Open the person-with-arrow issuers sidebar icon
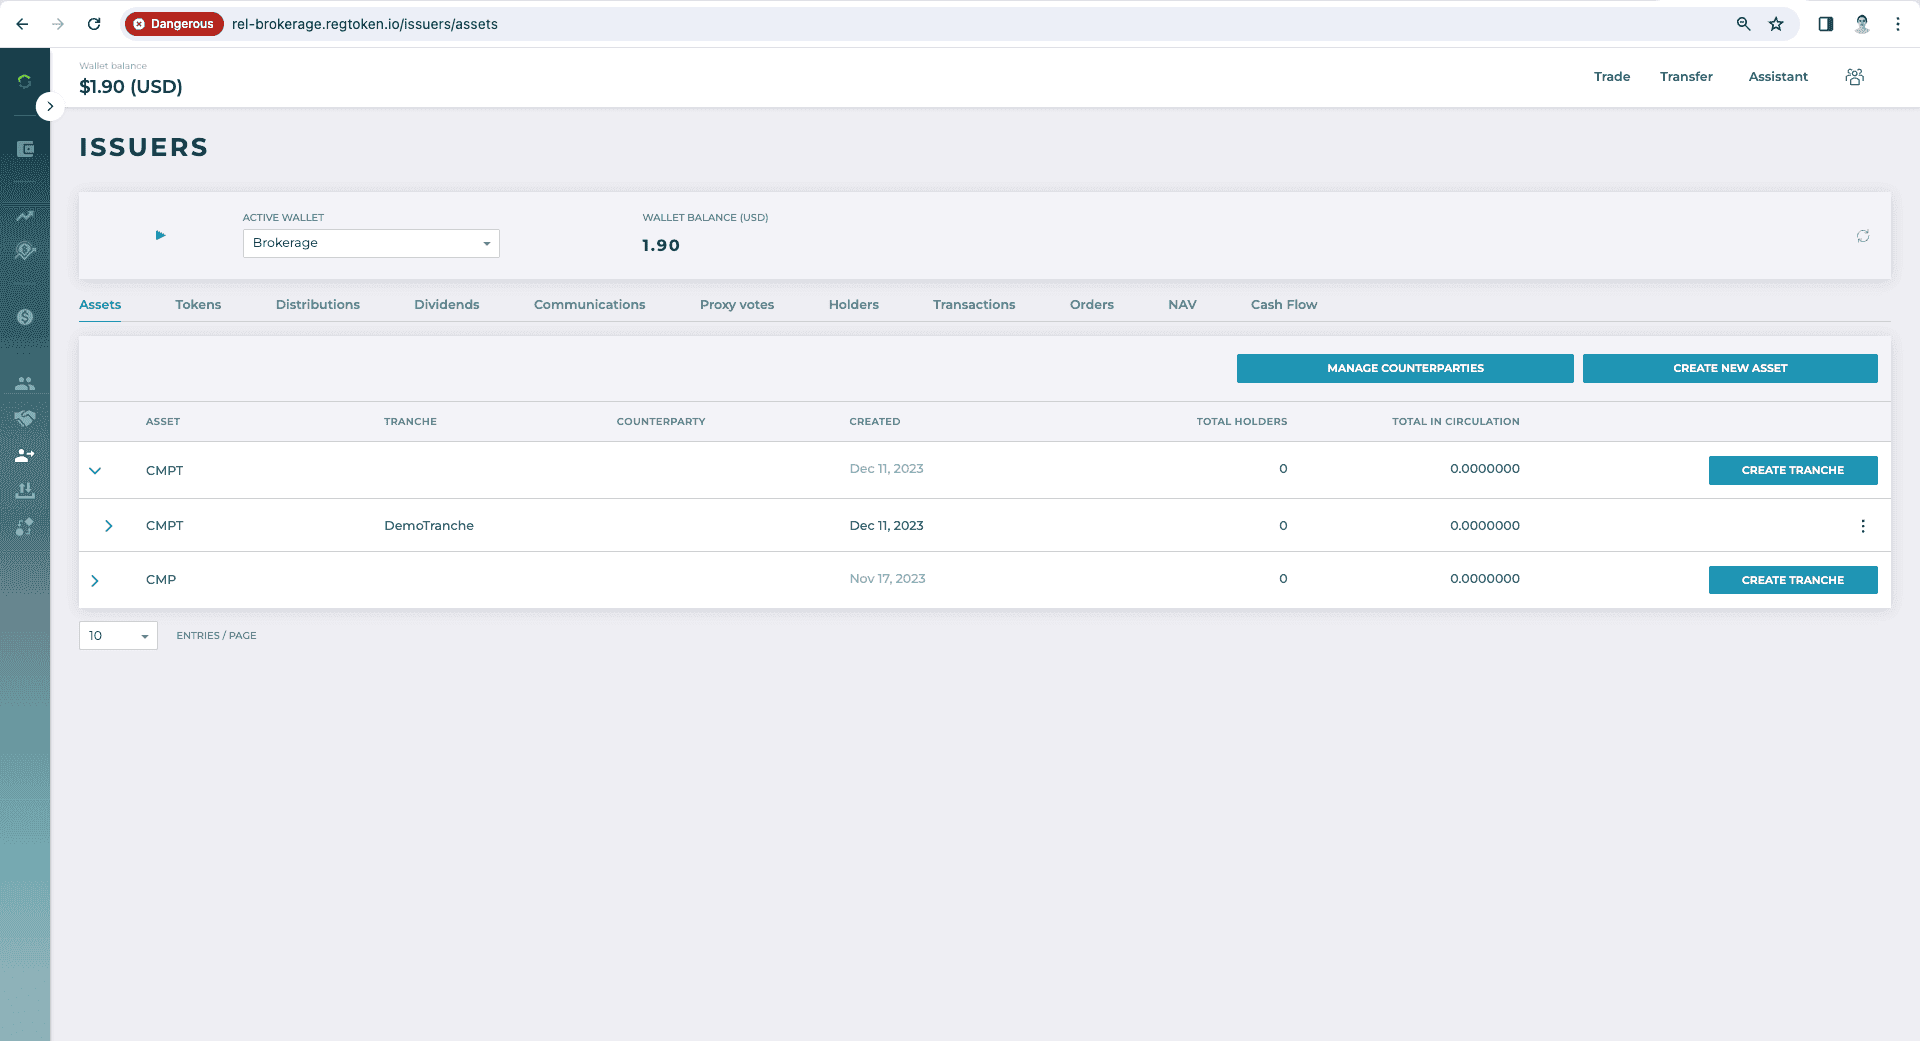The width and height of the screenshot is (1920, 1041). [25, 455]
